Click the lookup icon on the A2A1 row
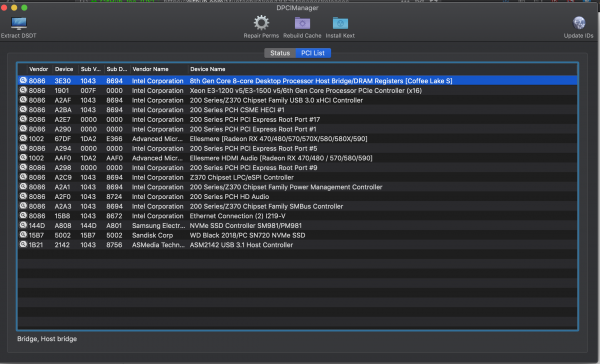 [x=23, y=187]
